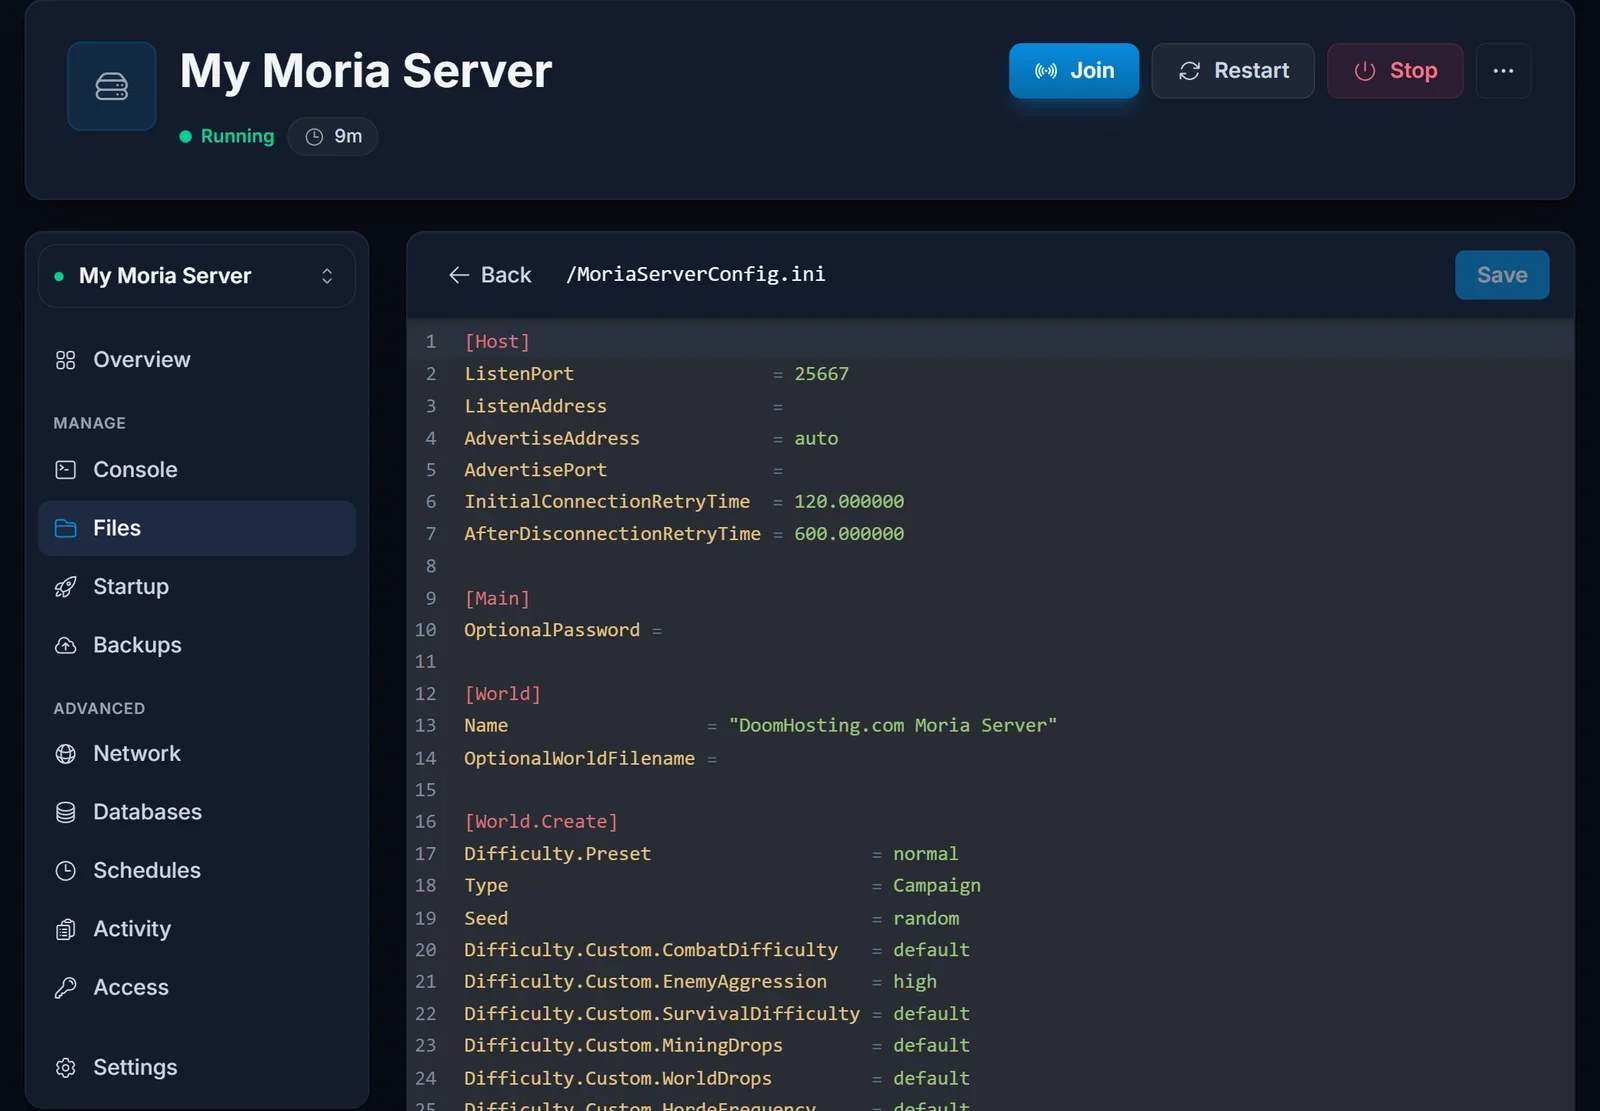Image resolution: width=1600 pixels, height=1111 pixels.
Task: Click line number 15 in the gutter
Action: [x=426, y=790]
